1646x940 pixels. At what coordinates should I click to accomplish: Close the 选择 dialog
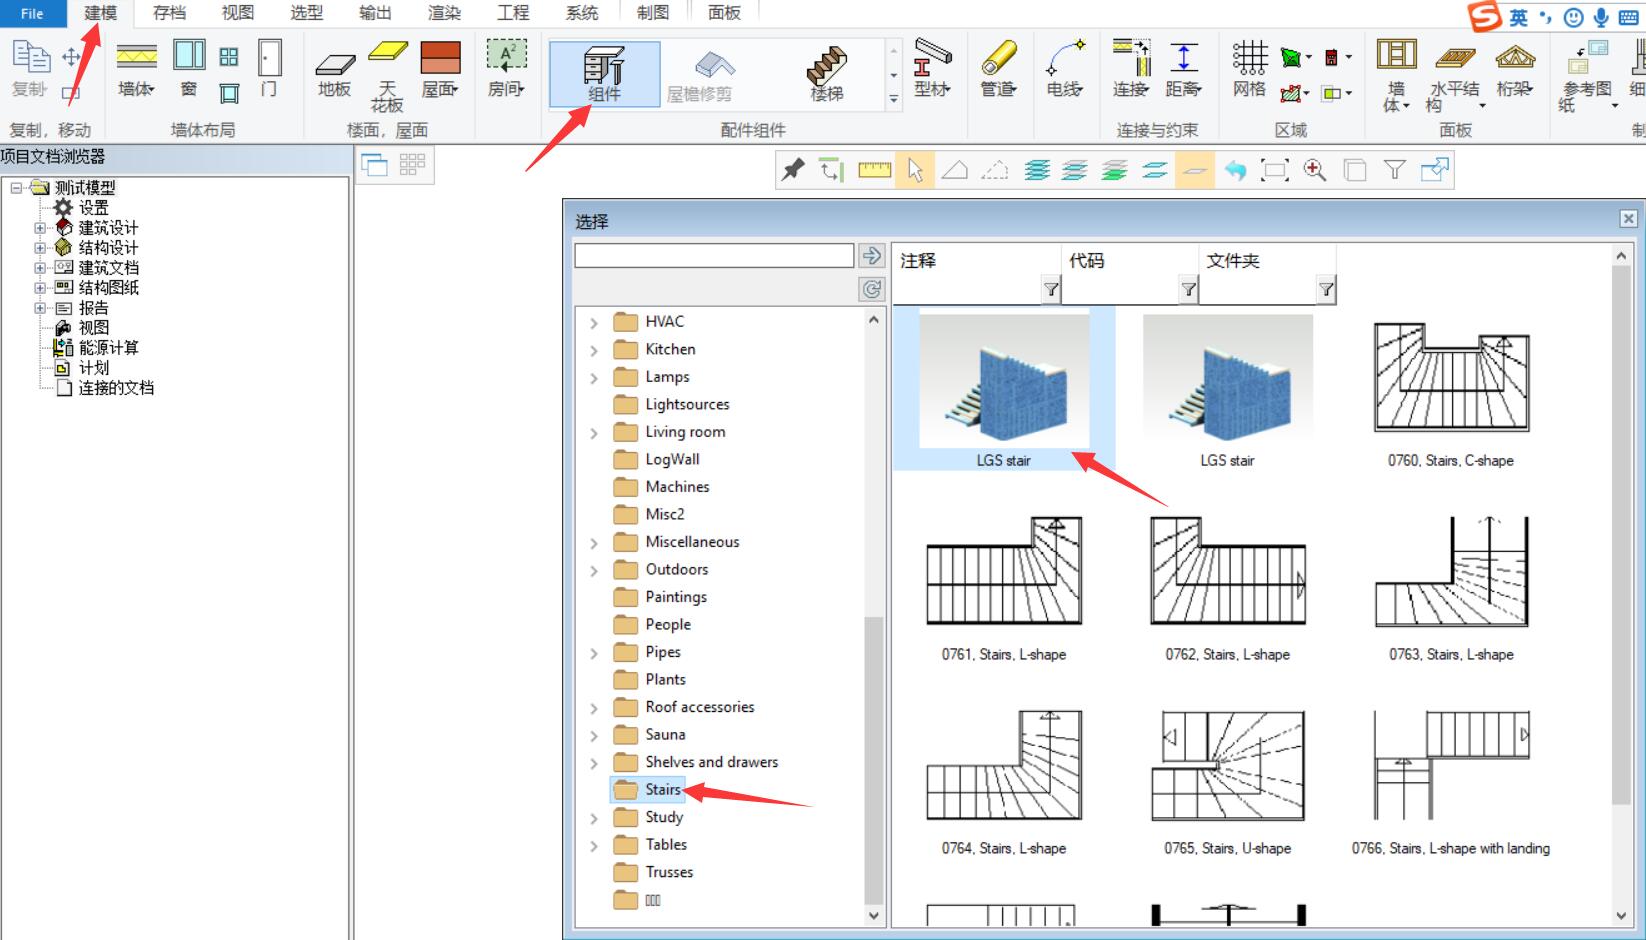click(x=1628, y=219)
